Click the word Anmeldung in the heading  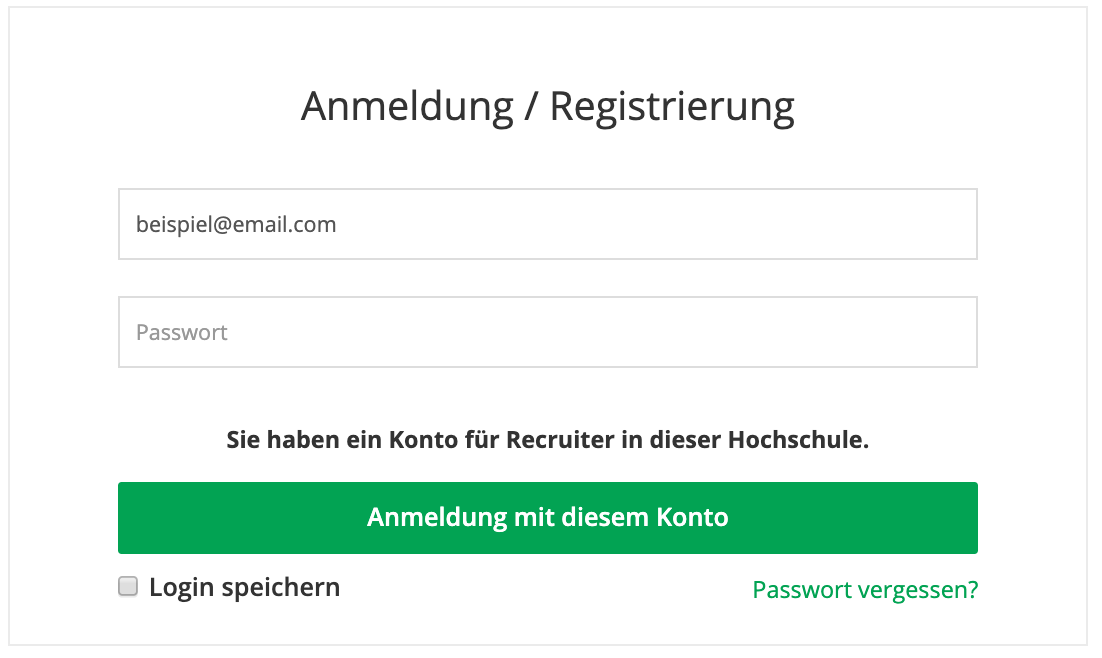pos(408,107)
